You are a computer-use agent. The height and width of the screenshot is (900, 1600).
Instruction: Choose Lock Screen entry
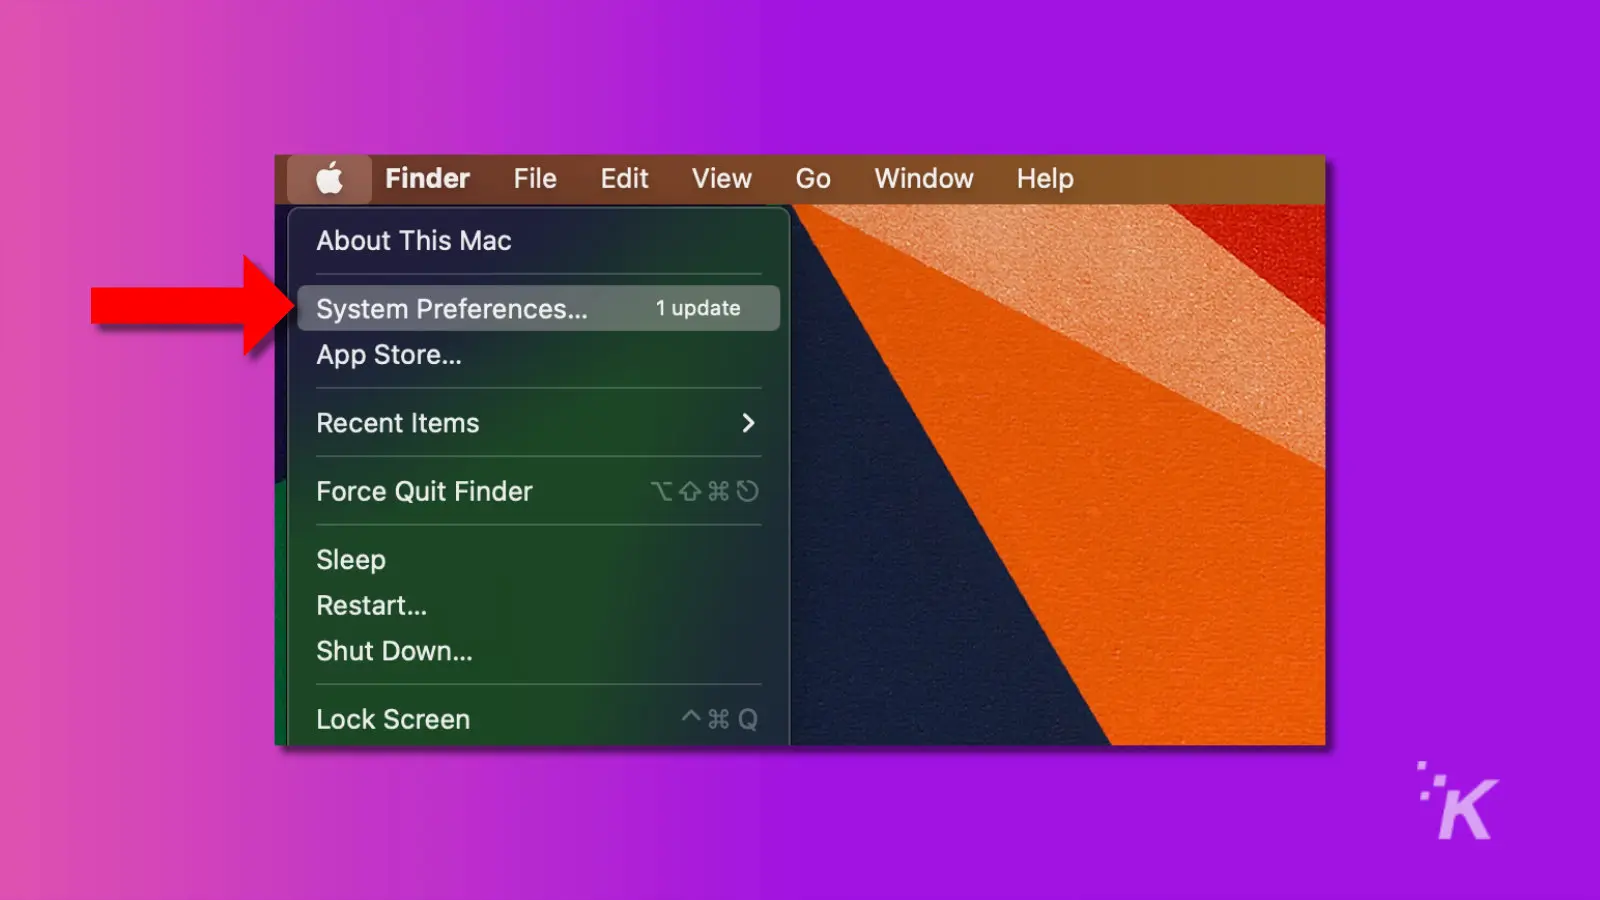(538, 720)
